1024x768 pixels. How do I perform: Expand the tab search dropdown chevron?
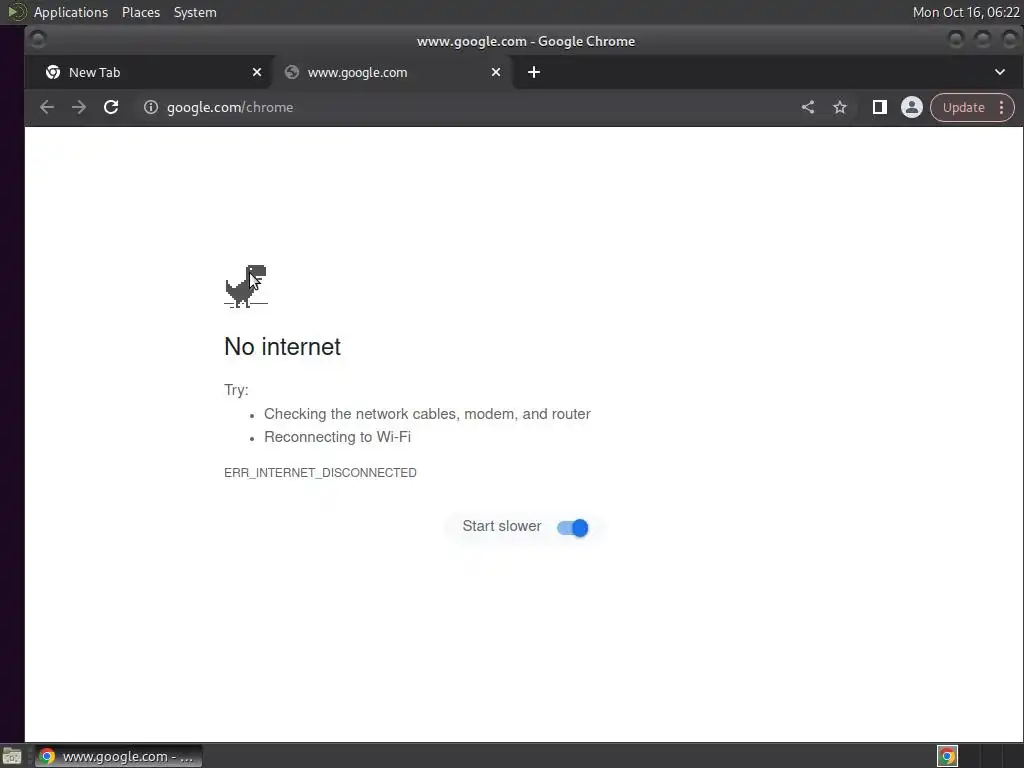[1000, 72]
